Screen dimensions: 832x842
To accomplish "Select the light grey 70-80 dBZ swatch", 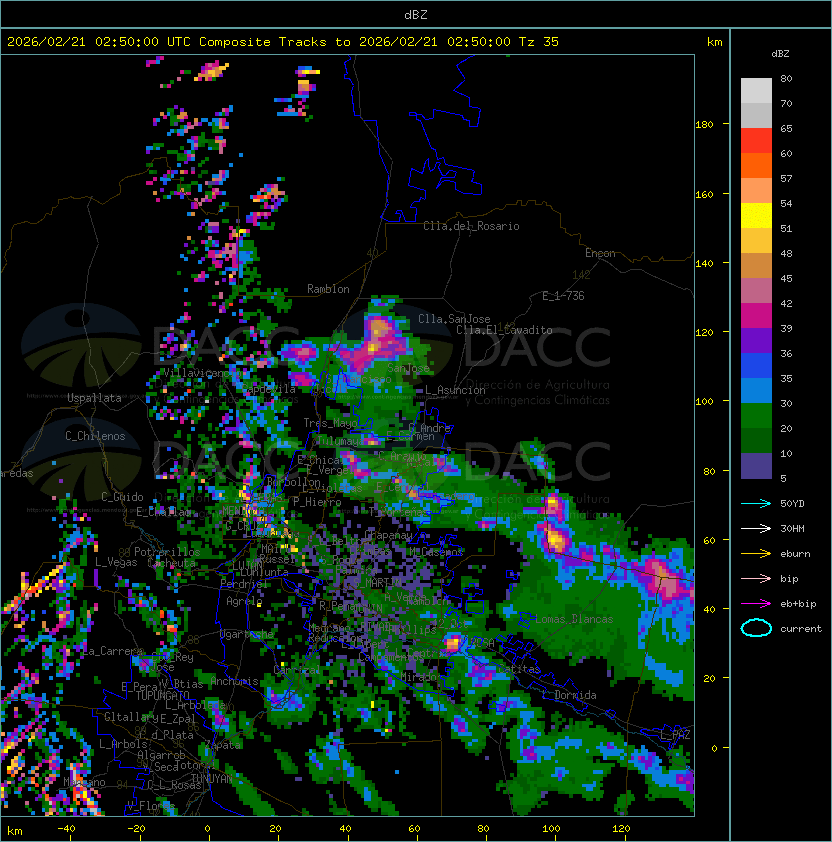I will [756, 91].
